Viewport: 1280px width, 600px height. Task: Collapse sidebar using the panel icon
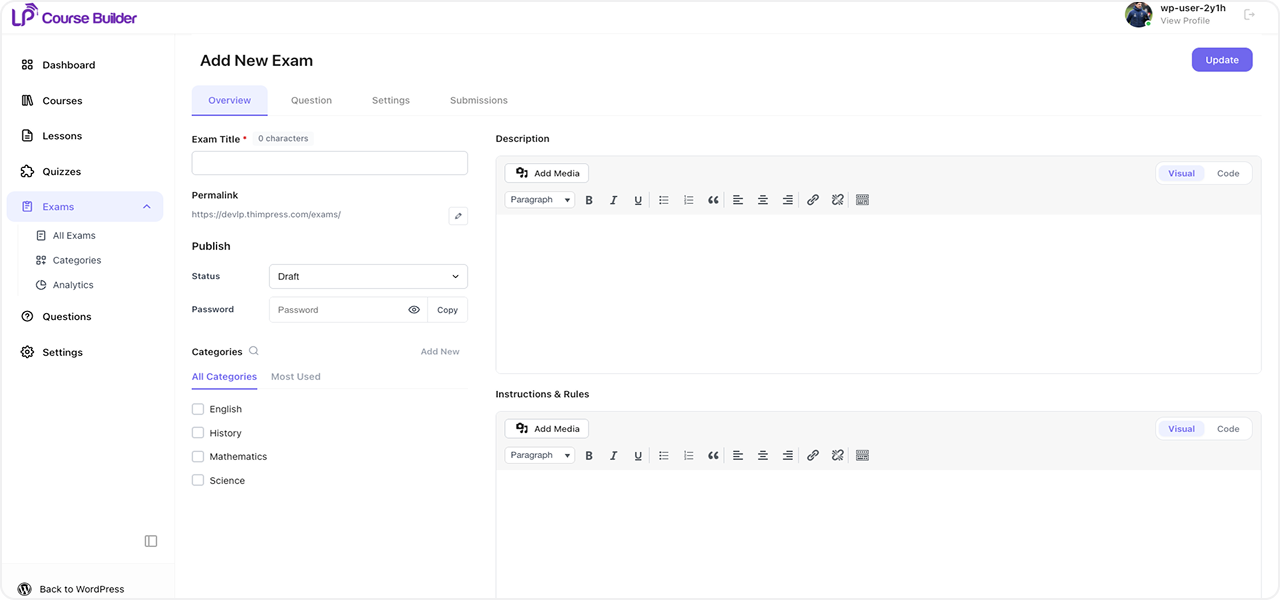151,541
